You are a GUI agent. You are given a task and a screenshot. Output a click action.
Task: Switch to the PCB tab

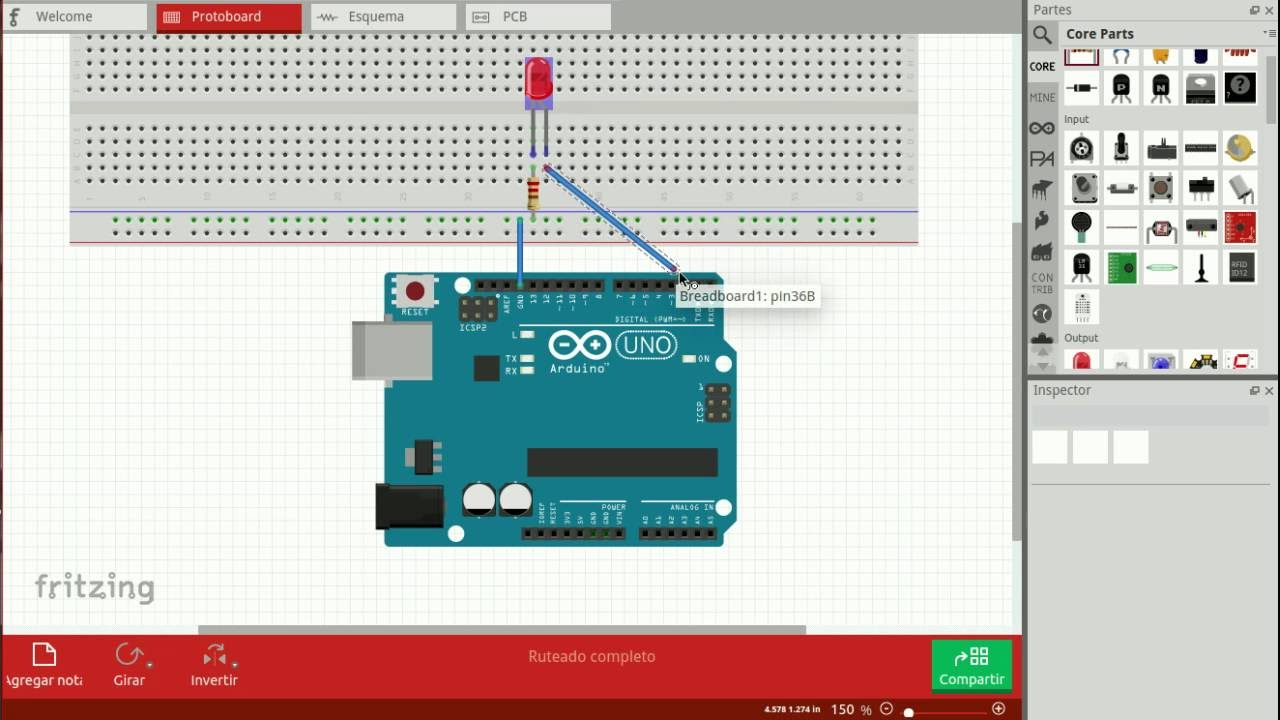[538, 17]
